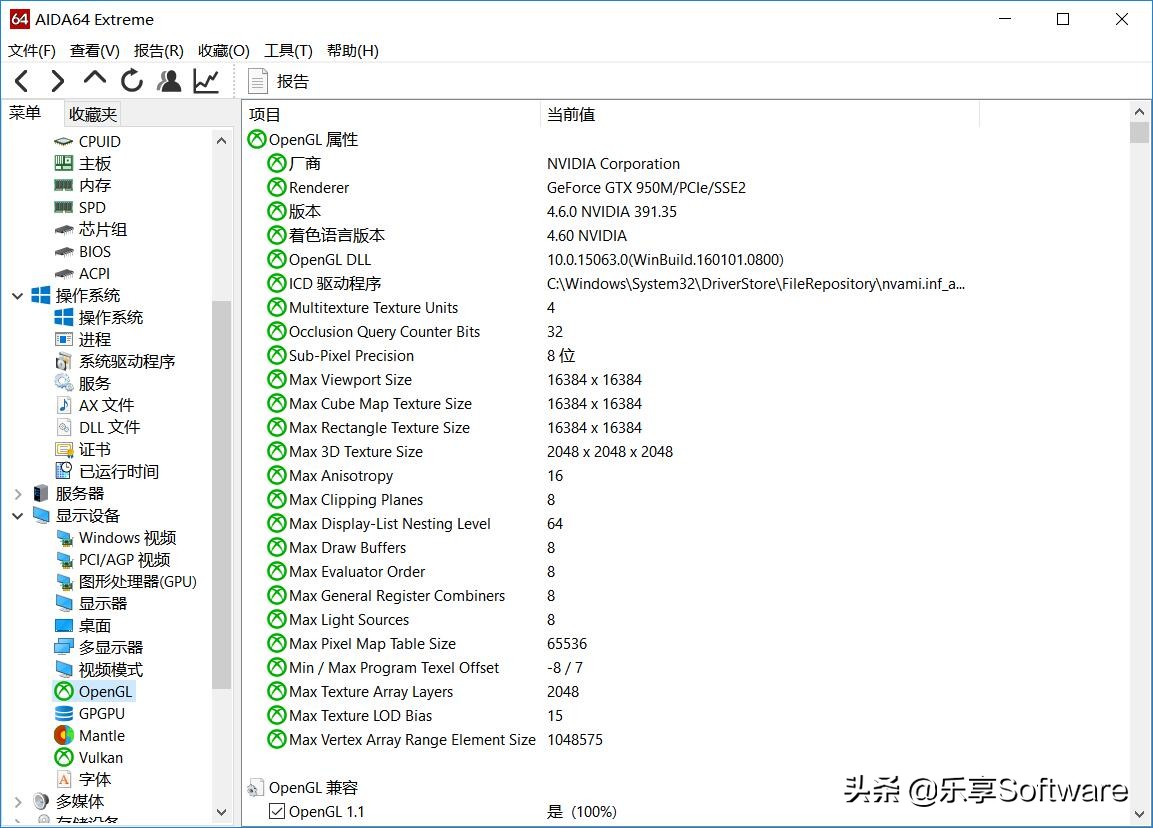The image size is (1153, 828).
Task: Click the BIOS sidebar entry
Action: pyautogui.click(x=93, y=251)
